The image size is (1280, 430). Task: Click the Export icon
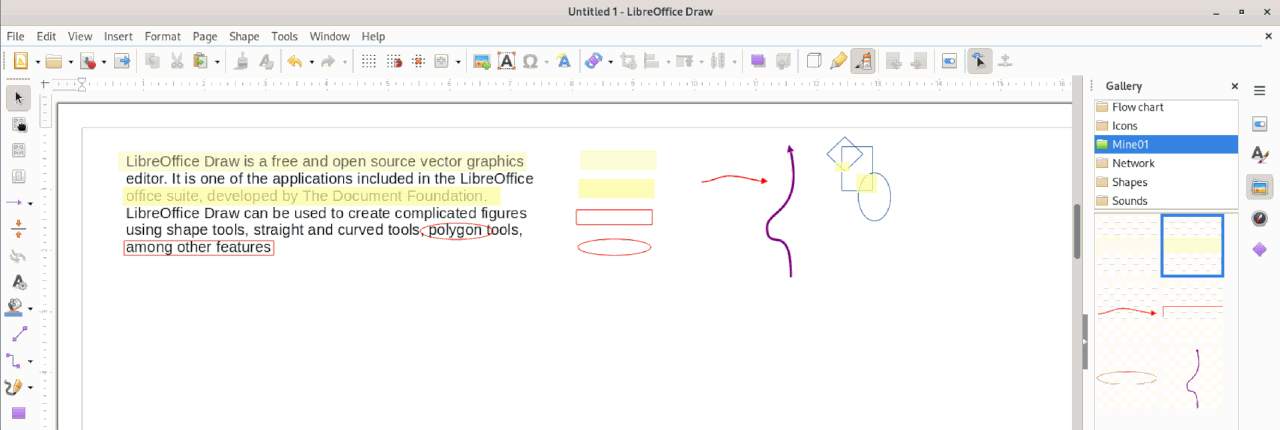122,61
